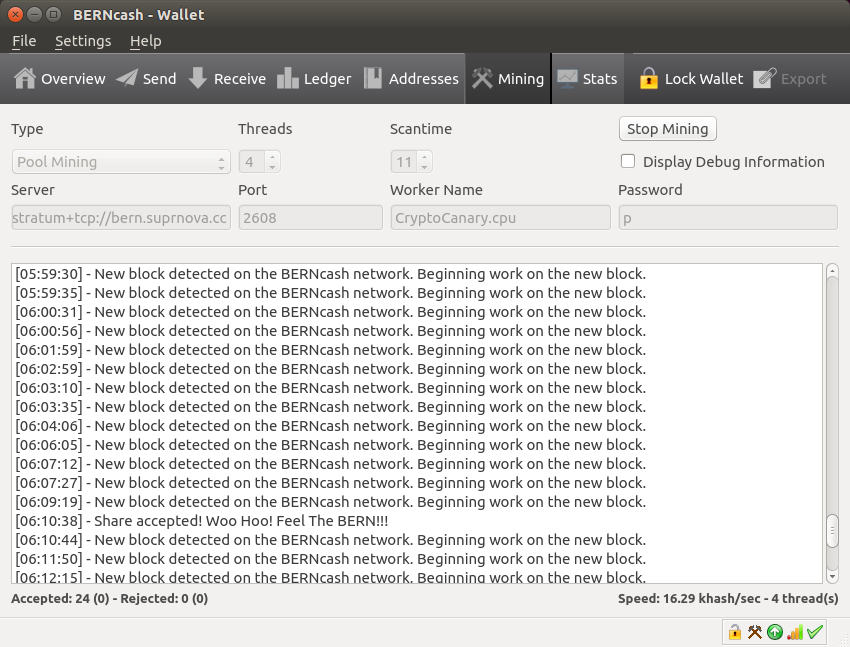Switch to the Receive tab
This screenshot has height=647, width=850.
click(x=227, y=79)
